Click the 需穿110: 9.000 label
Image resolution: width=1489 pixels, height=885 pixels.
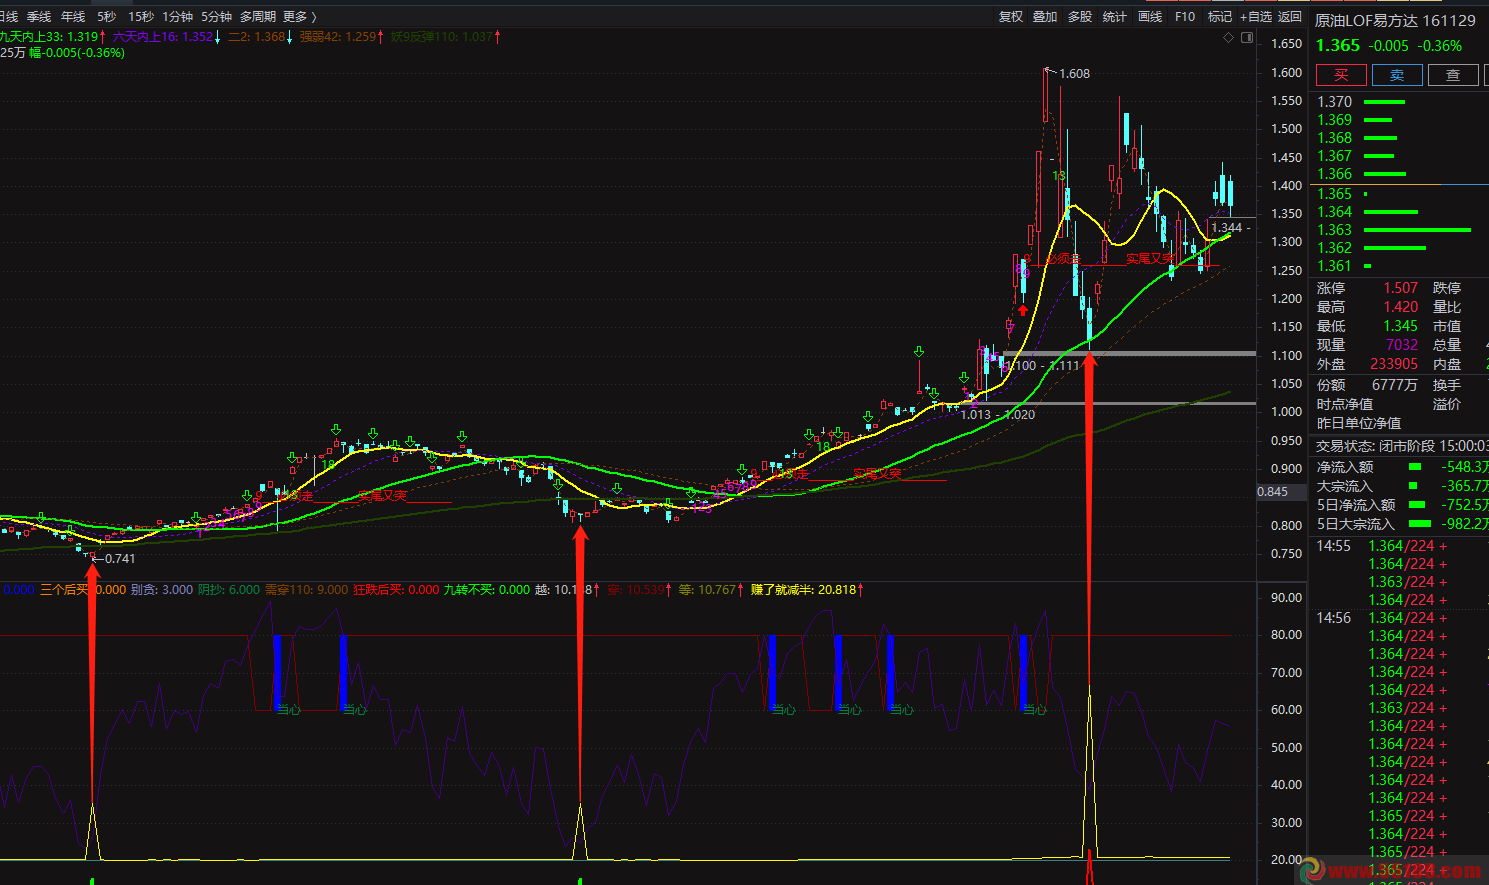tap(306, 590)
